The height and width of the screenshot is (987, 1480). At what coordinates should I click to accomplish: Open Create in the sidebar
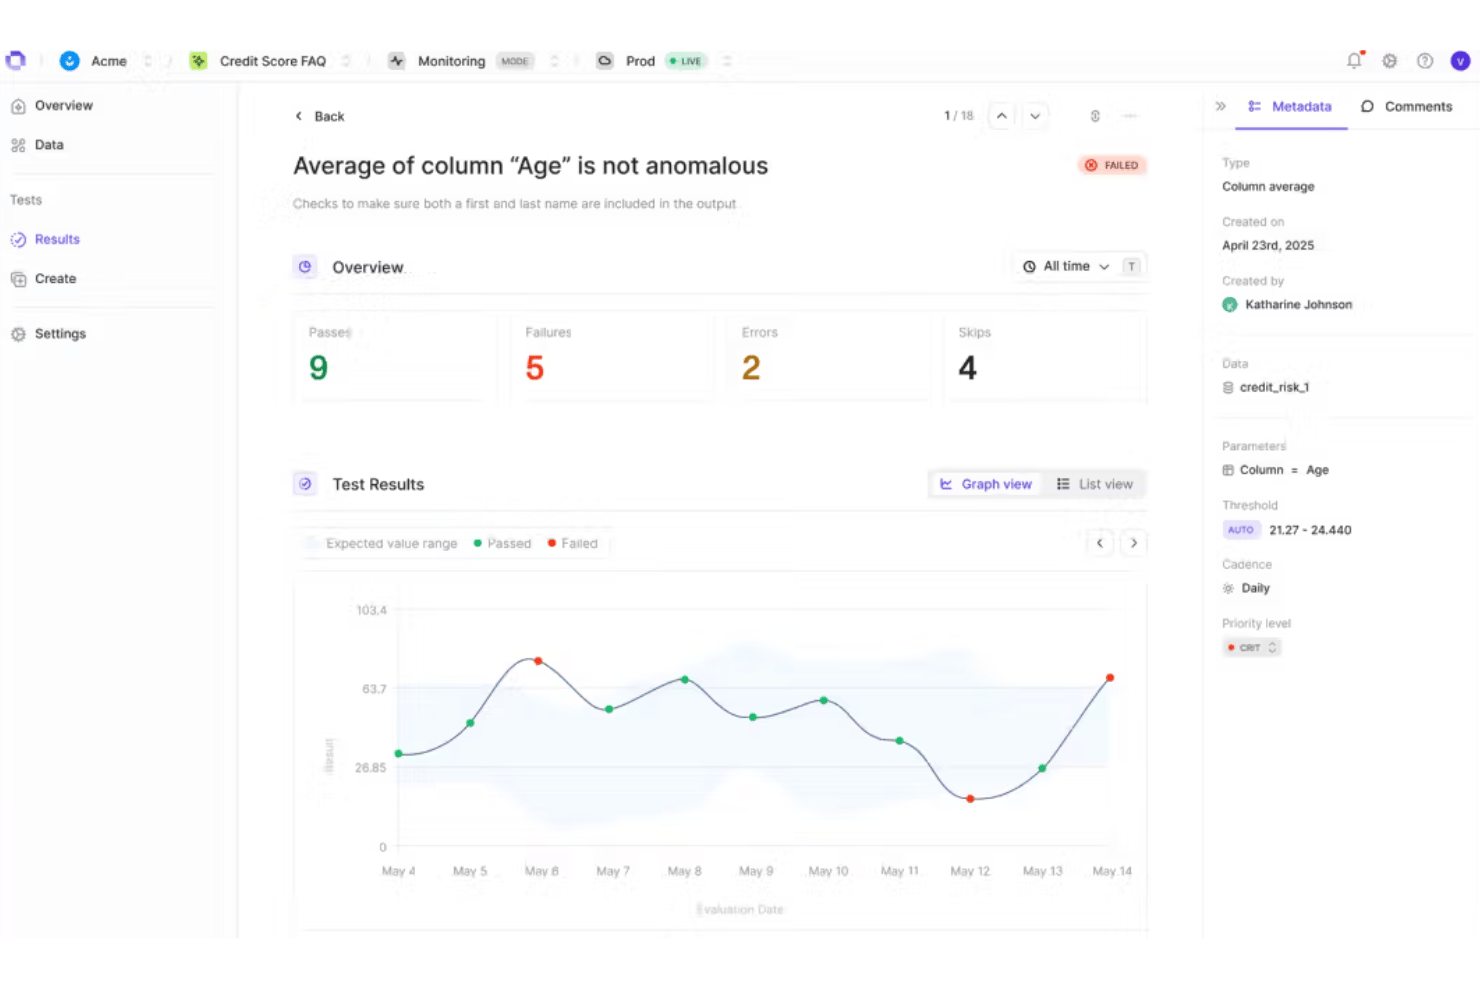(x=44, y=279)
